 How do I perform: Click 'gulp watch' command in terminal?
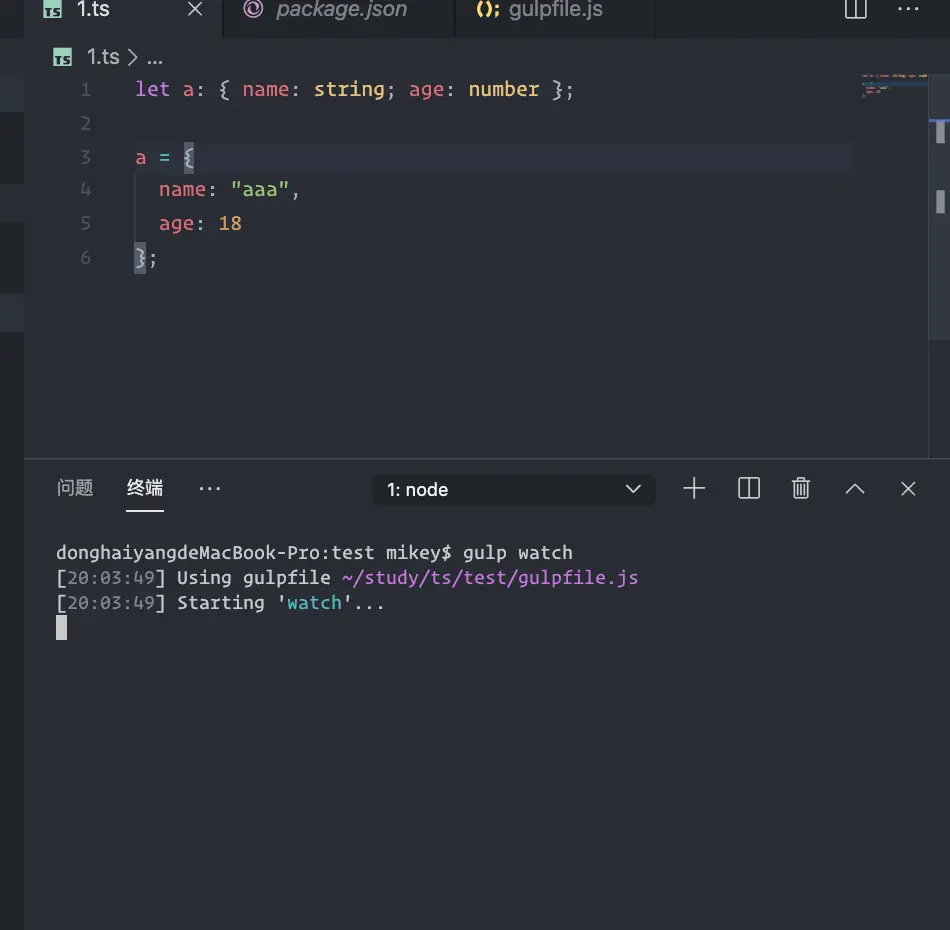click(517, 553)
